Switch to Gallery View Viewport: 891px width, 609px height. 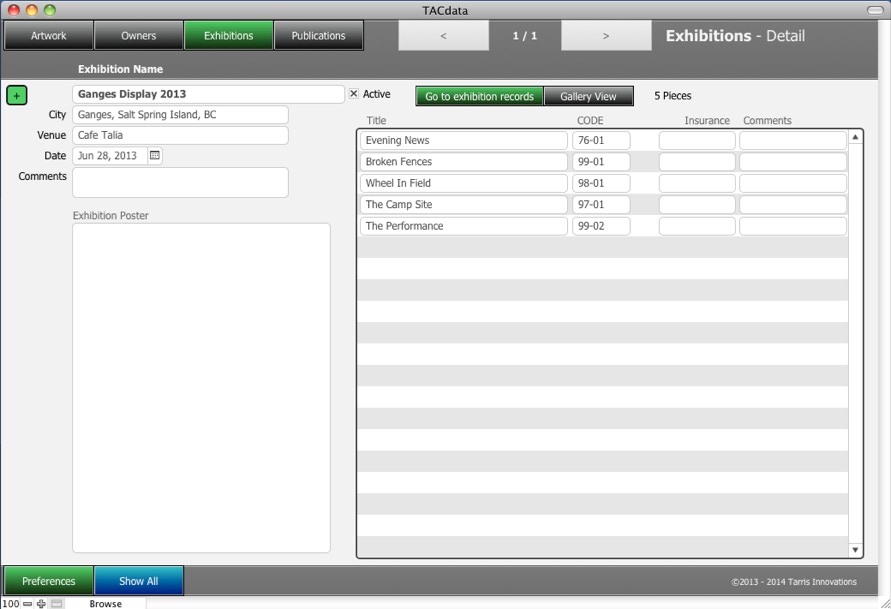coord(588,96)
